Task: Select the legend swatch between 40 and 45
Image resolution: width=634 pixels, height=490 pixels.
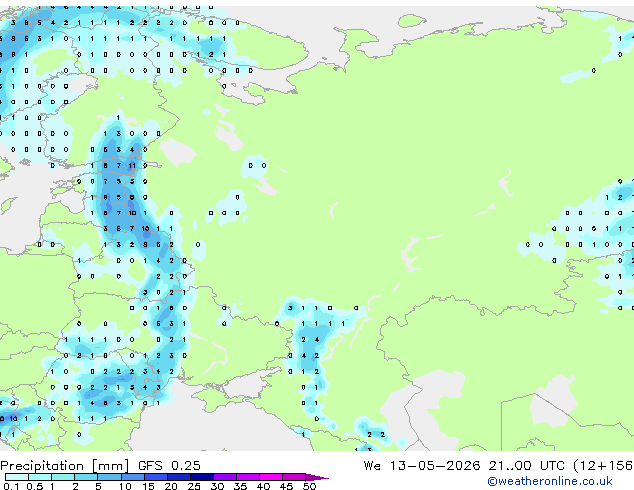Action: [x=271, y=477]
